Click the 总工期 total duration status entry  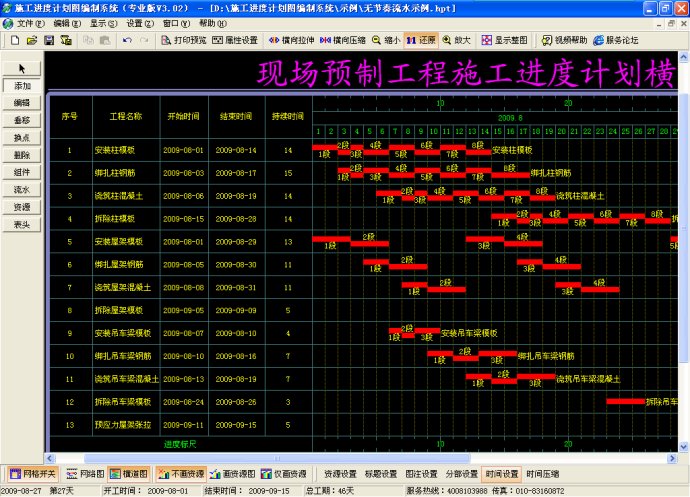coord(330,490)
